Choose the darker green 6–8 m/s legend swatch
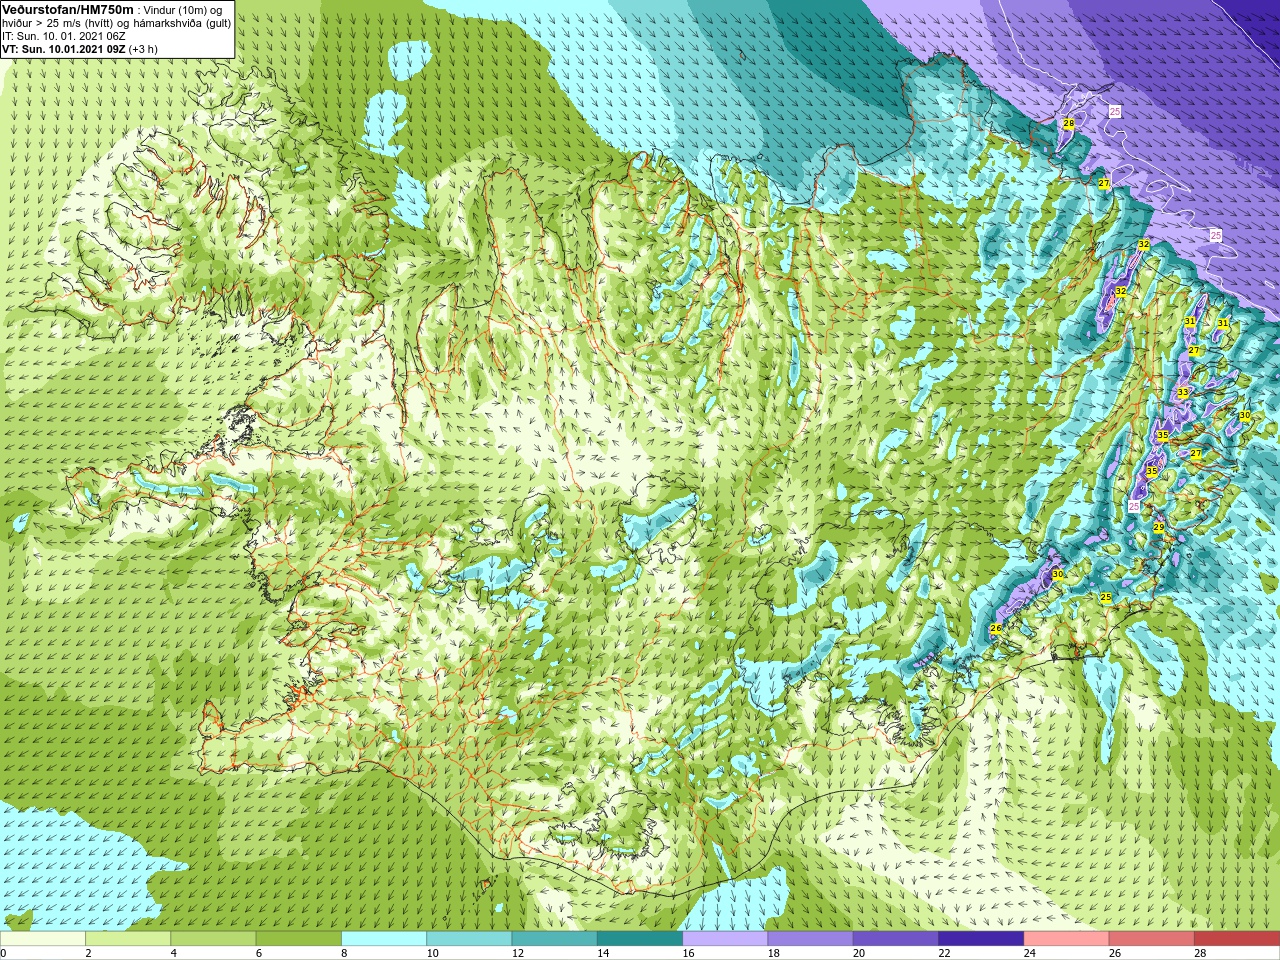 (299, 939)
